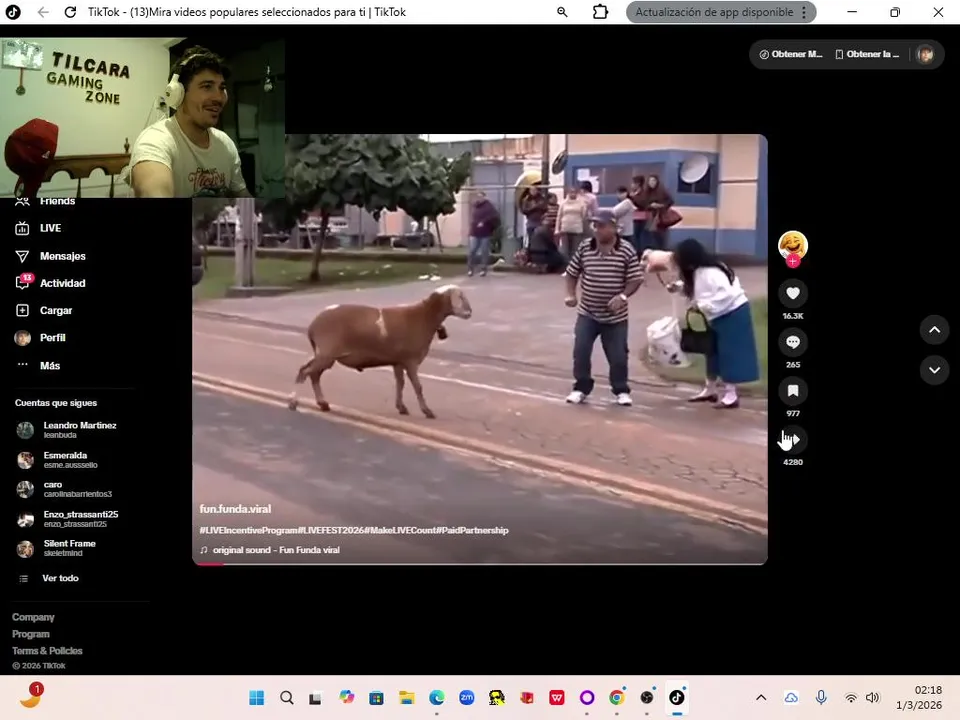Click the magnifier zoom icon in title bar
Viewport: 960px width, 720px height.
pyautogui.click(x=562, y=12)
